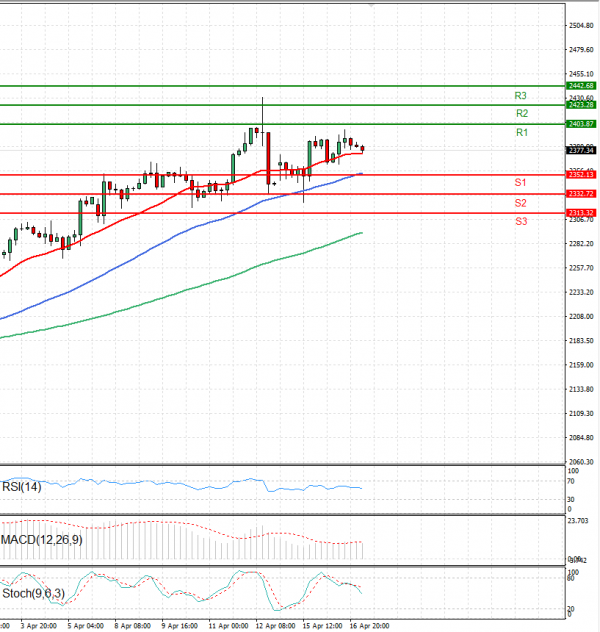Screen dimensions: 600x632
Task: Click the S2 support label
Action: click(520, 203)
